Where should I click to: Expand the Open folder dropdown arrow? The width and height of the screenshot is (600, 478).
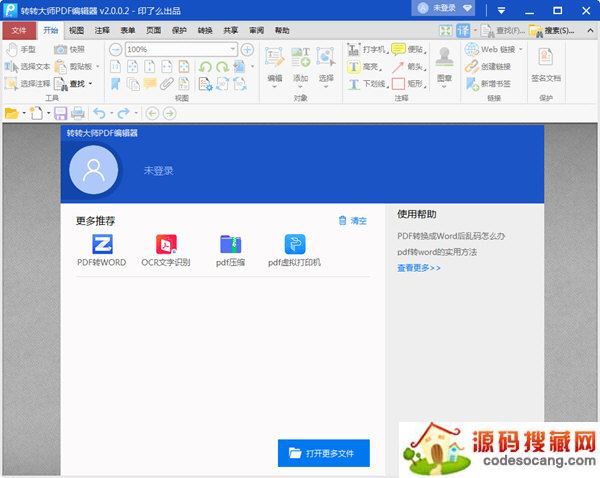click(x=24, y=113)
